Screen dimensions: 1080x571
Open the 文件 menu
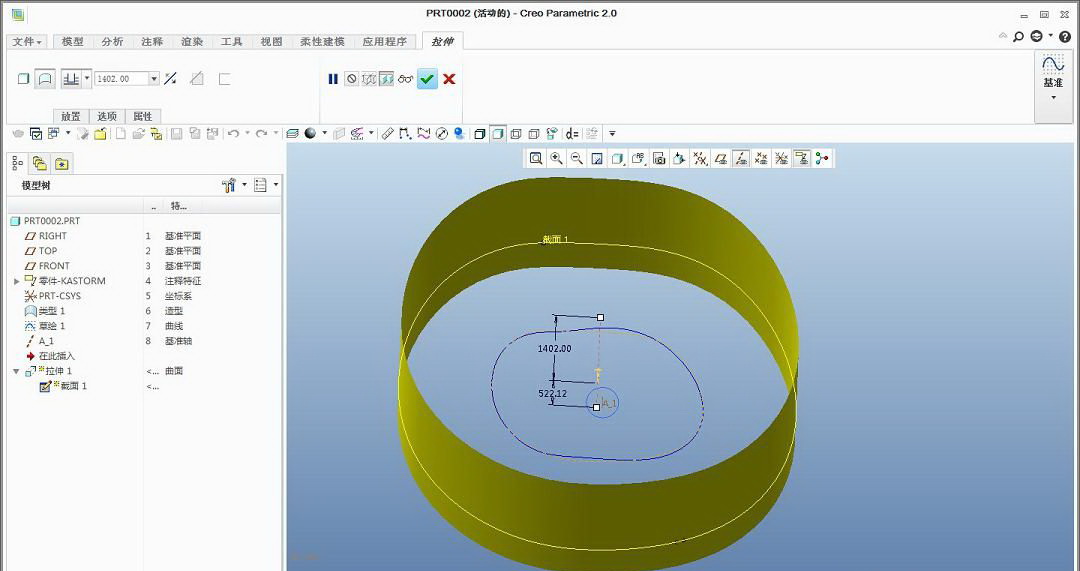tap(27, 42)
